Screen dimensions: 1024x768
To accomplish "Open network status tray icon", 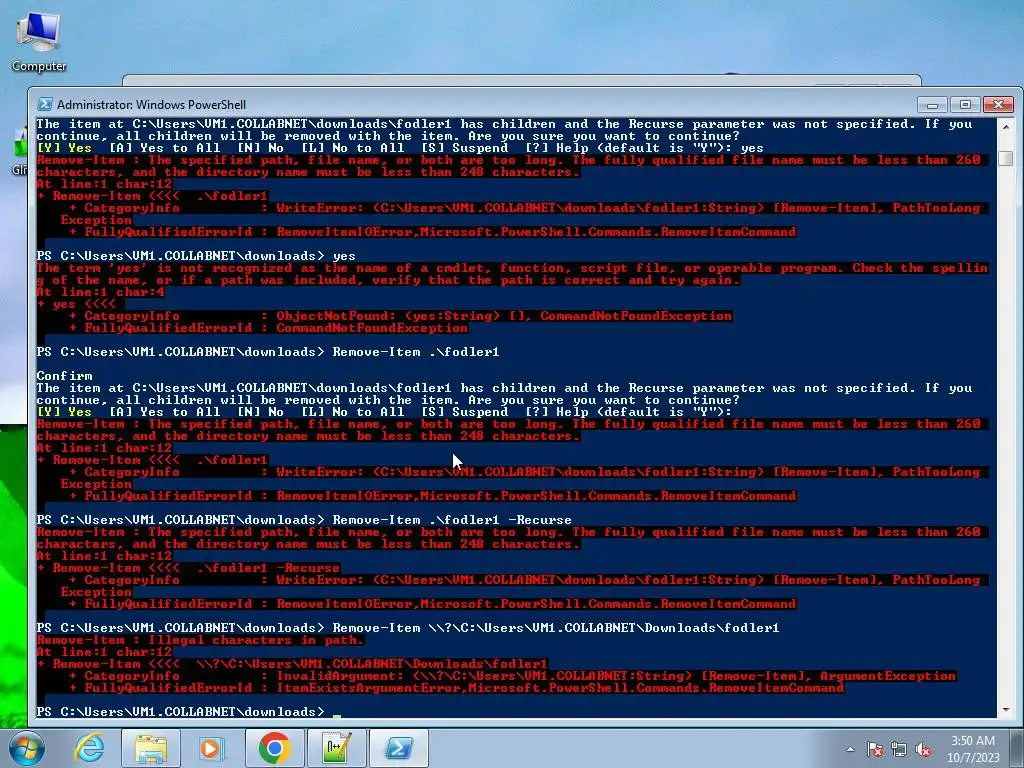I will pos(899,749).
